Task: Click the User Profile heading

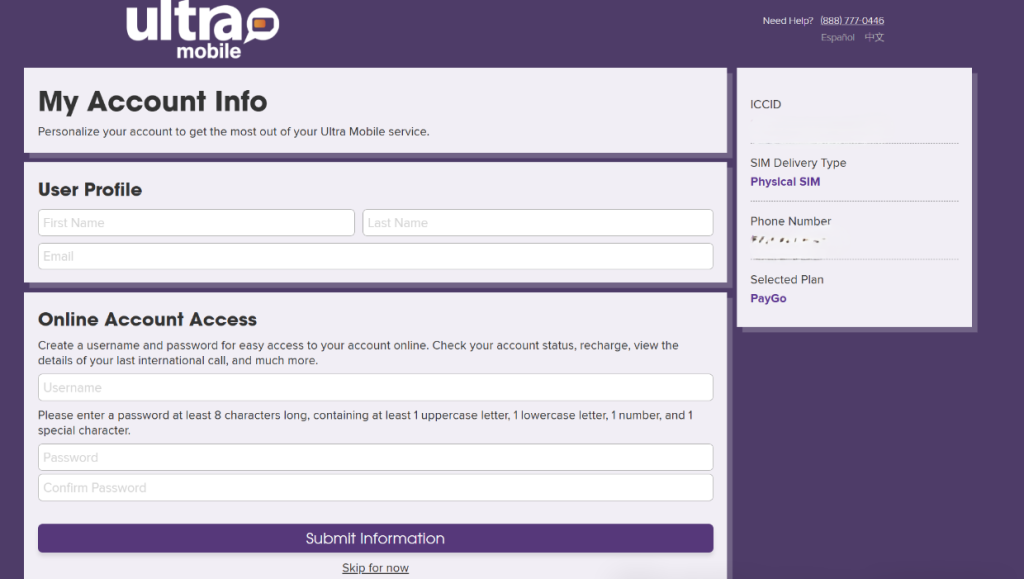Action: coord(90,190)
